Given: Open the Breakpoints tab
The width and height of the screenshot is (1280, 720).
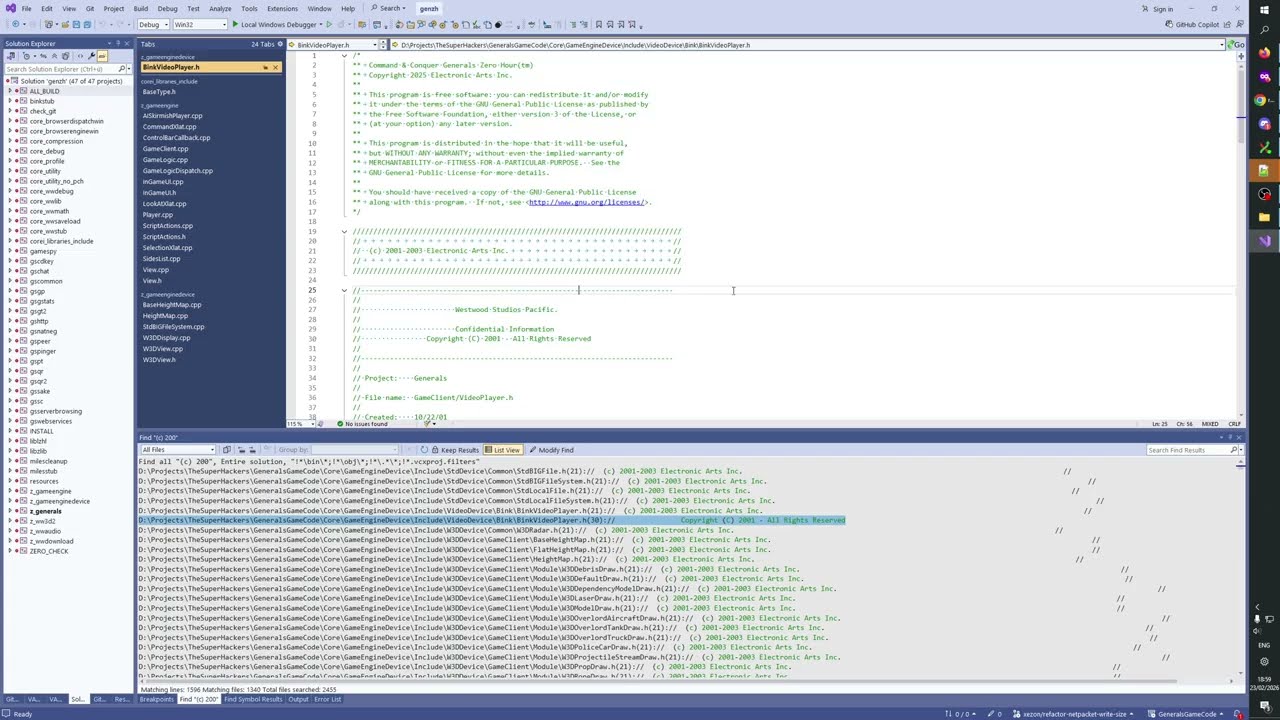Looking at the screenshot, I should point(156,699).
